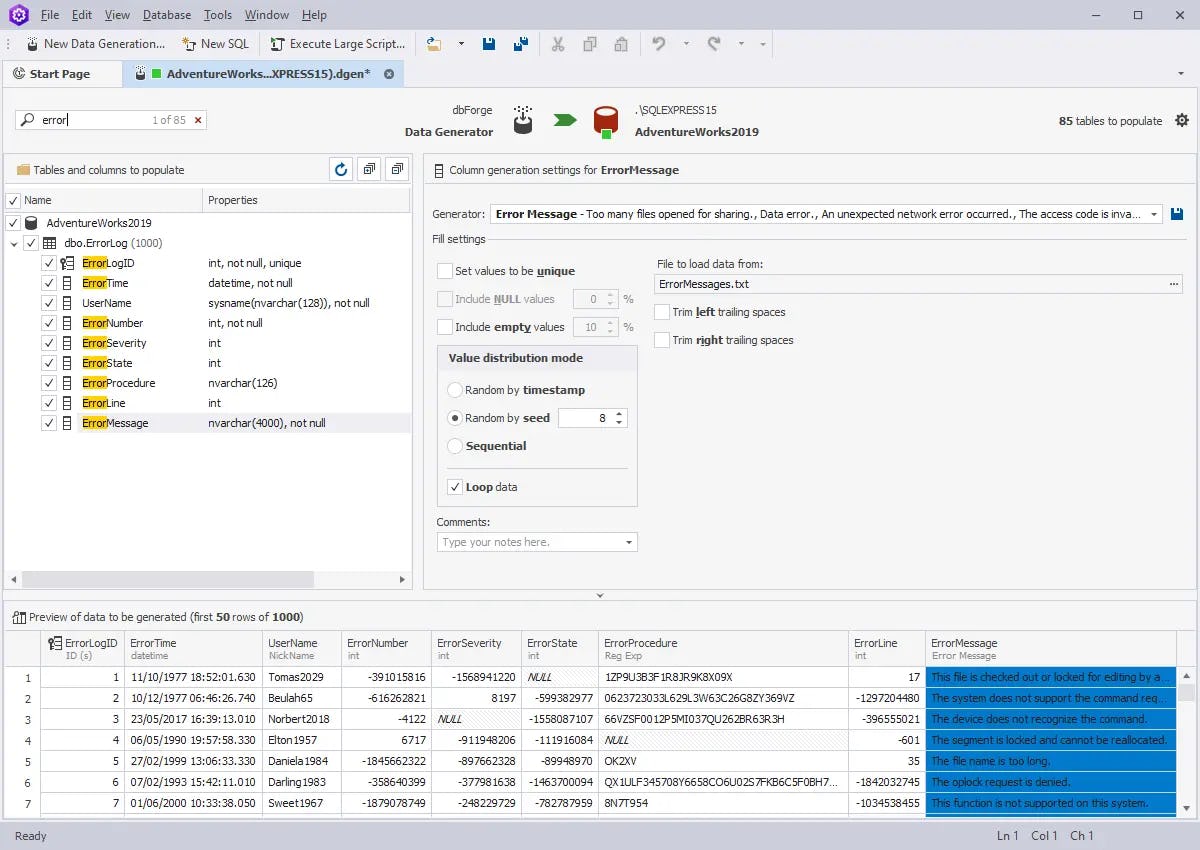Open the generation settings gear icon

click(1182, 119)
